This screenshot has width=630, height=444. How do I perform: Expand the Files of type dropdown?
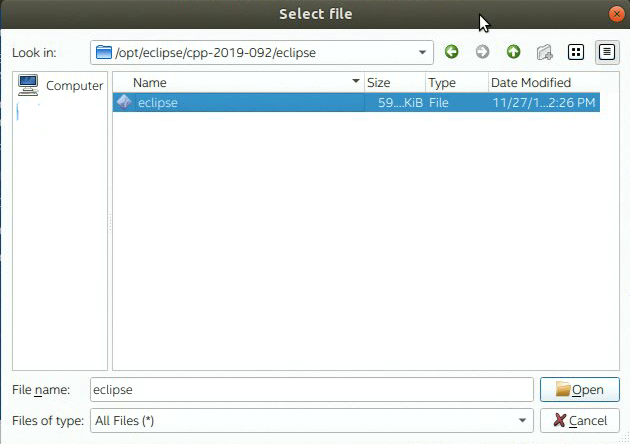pyautogui.click(x=522, y=420)
